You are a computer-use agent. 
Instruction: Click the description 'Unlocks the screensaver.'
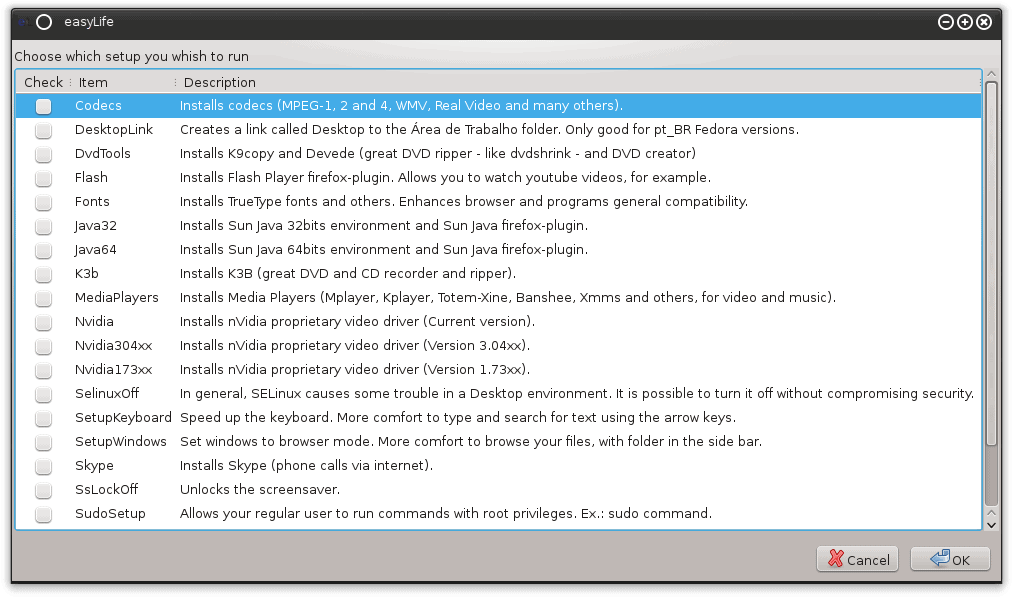tap(260, 490)
